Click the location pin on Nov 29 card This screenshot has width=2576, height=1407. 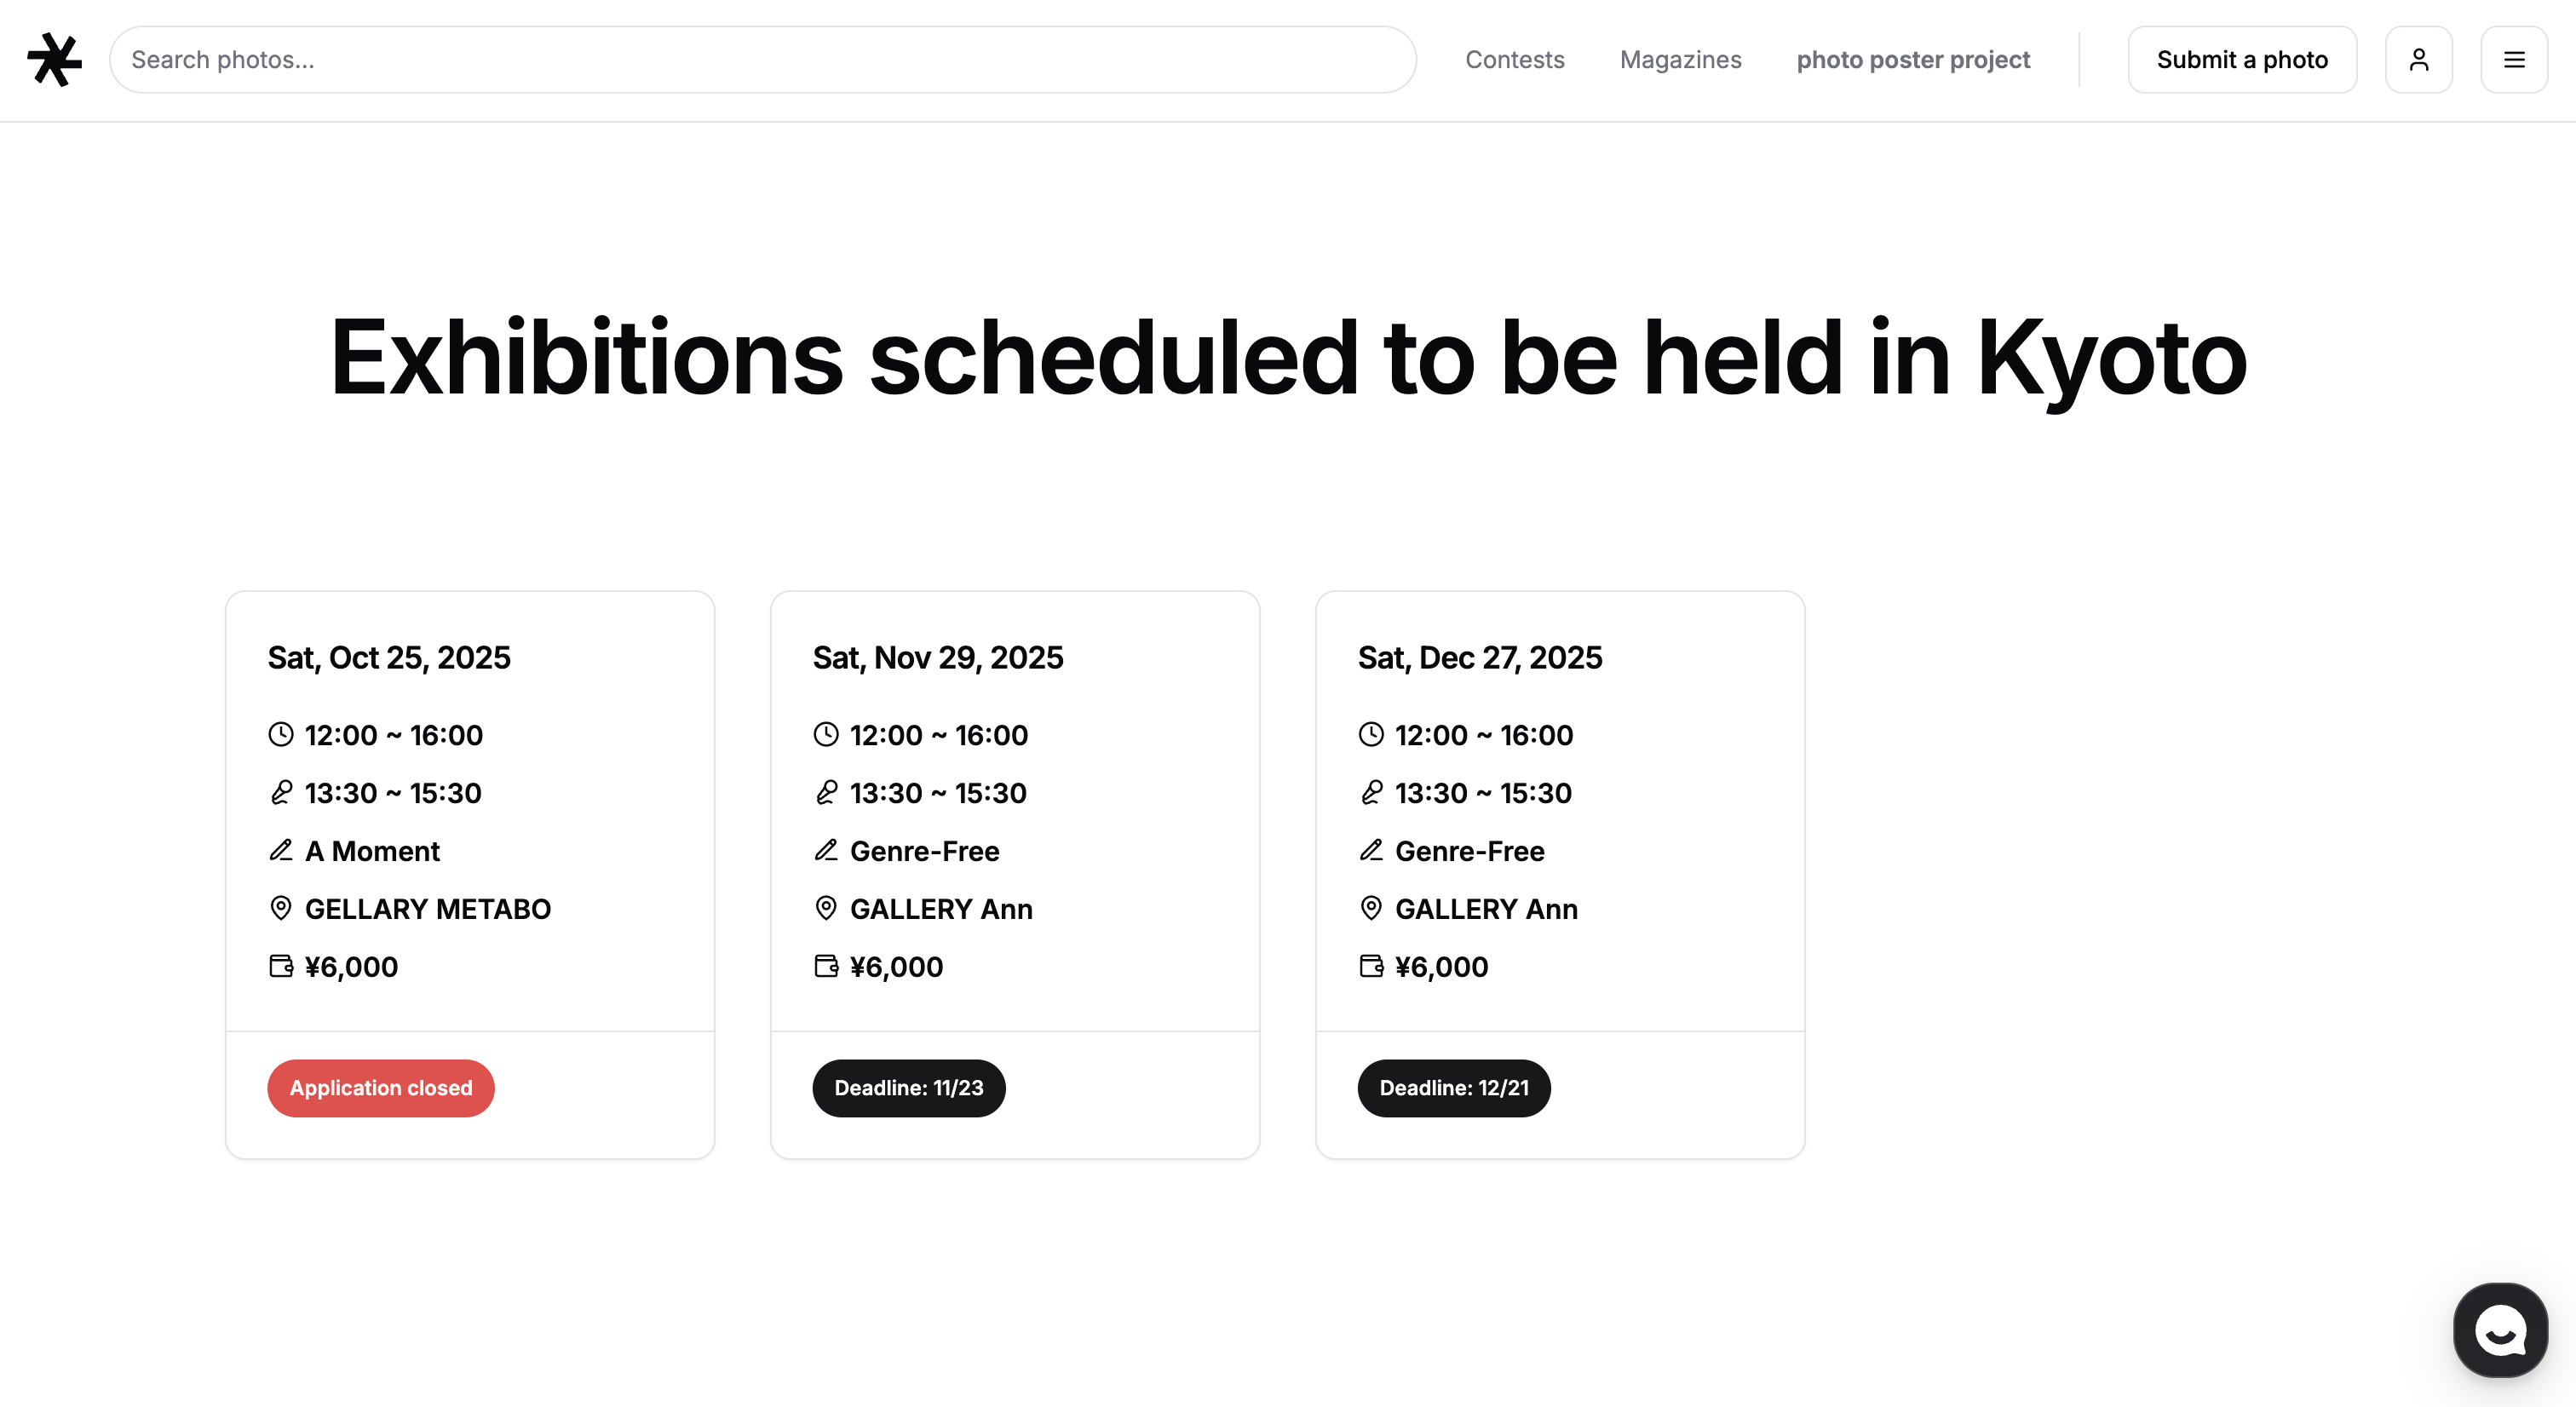tap(826, 908)
